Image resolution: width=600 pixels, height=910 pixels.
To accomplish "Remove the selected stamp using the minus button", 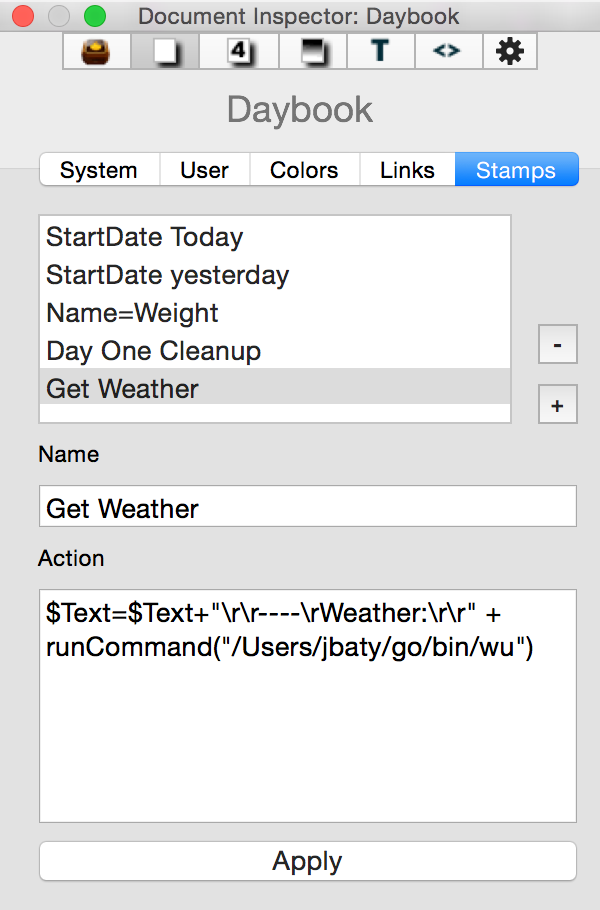I will [558, 344].
